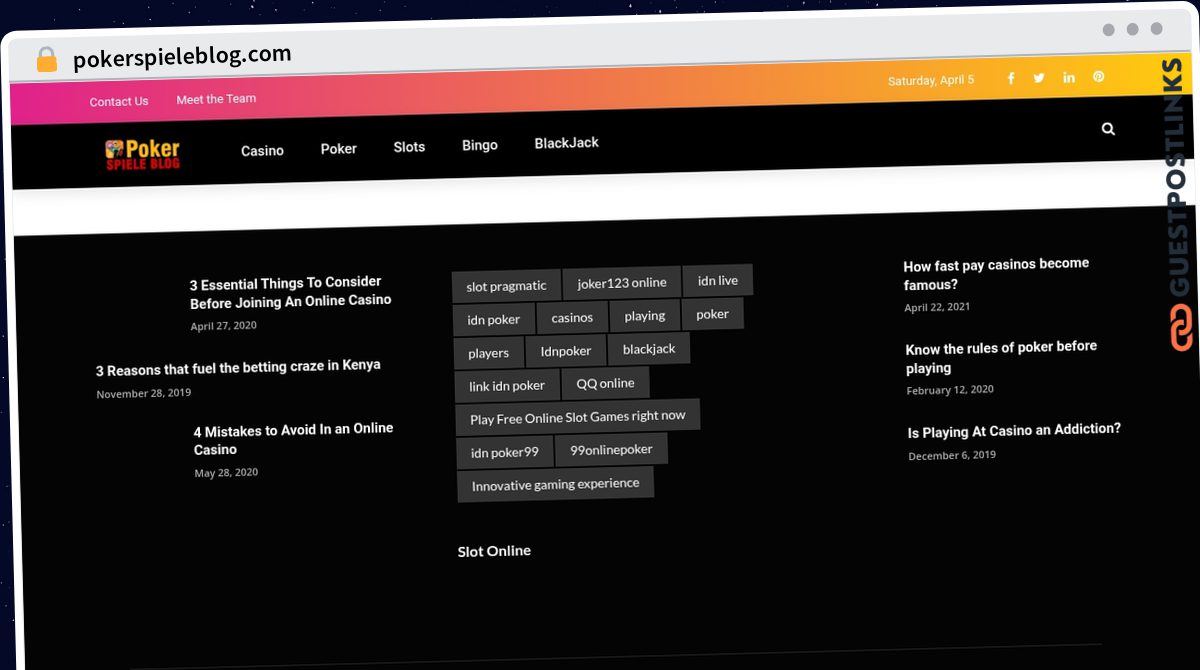This screenshot has height=670, width=1200.
Task: Click the search magnifier icon
Action: point(1108,129)
